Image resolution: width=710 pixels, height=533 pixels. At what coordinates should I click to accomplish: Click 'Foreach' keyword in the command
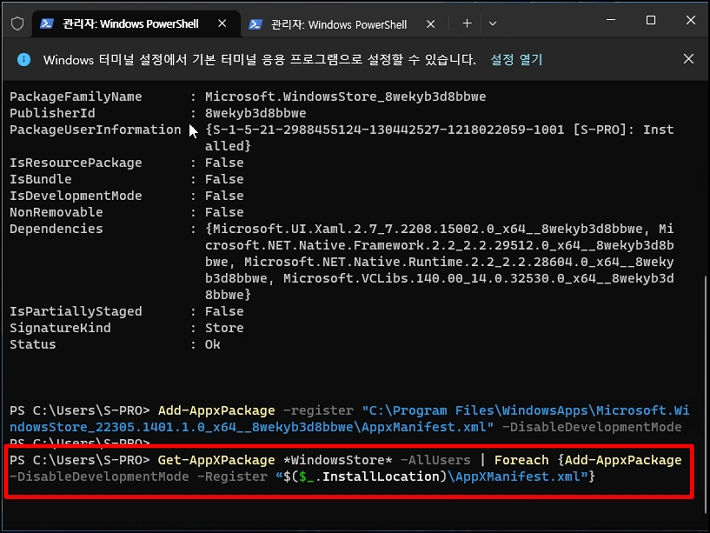click(521, 460)
